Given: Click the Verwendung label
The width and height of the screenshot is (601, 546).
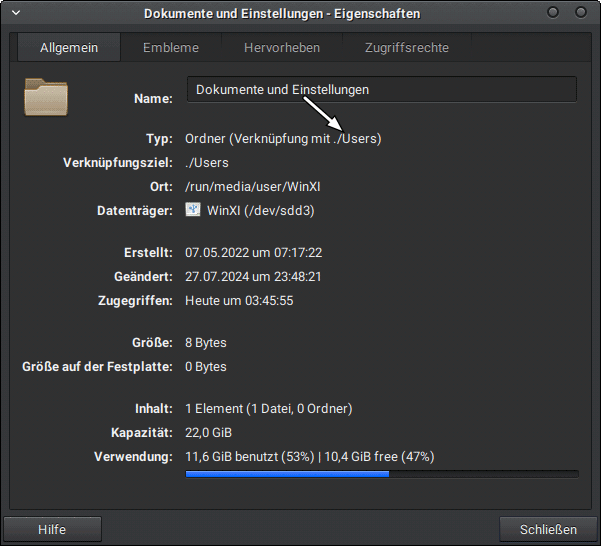Looking at the screenshot, I should tap(133, 456).
